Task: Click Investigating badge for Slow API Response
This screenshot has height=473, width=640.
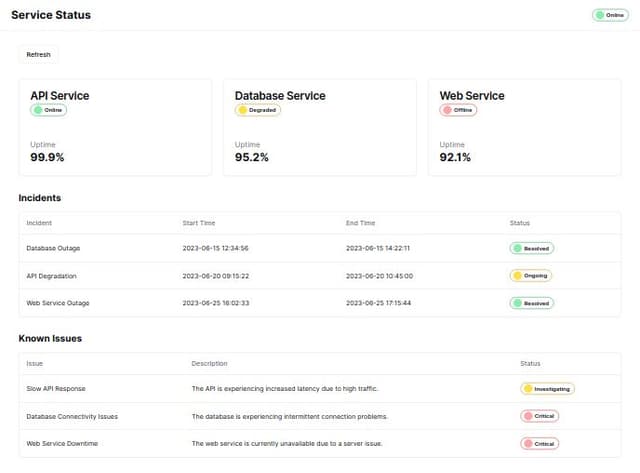Action: [x=547, y=388]
